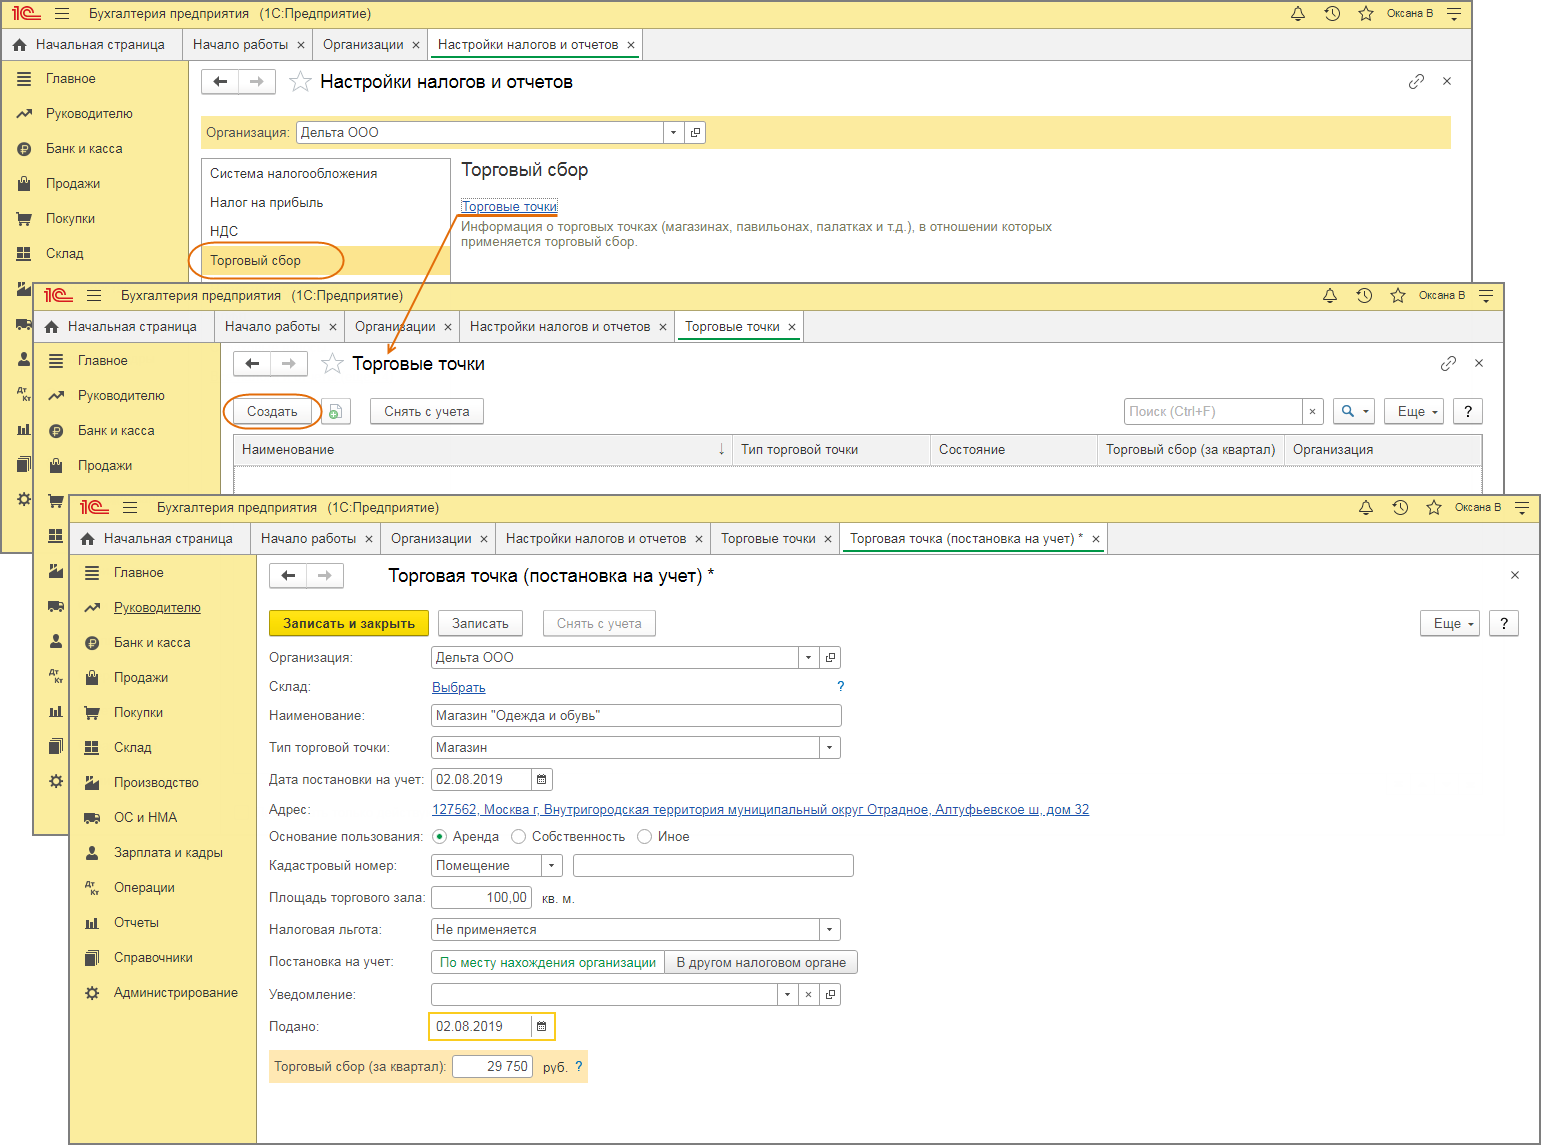Click Создать in Торговые точки
Screen dimensions: 1543x1146
pos(272,411)
